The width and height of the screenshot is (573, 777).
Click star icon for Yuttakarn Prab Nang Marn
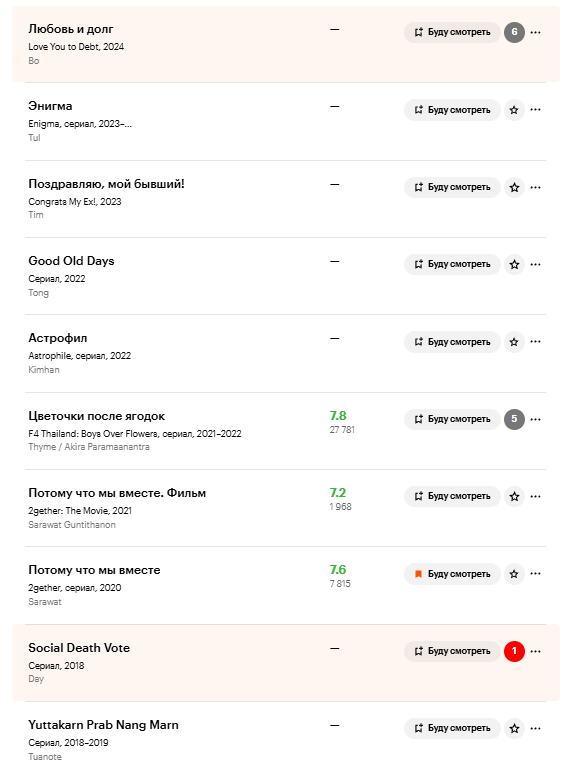(514, 728)
